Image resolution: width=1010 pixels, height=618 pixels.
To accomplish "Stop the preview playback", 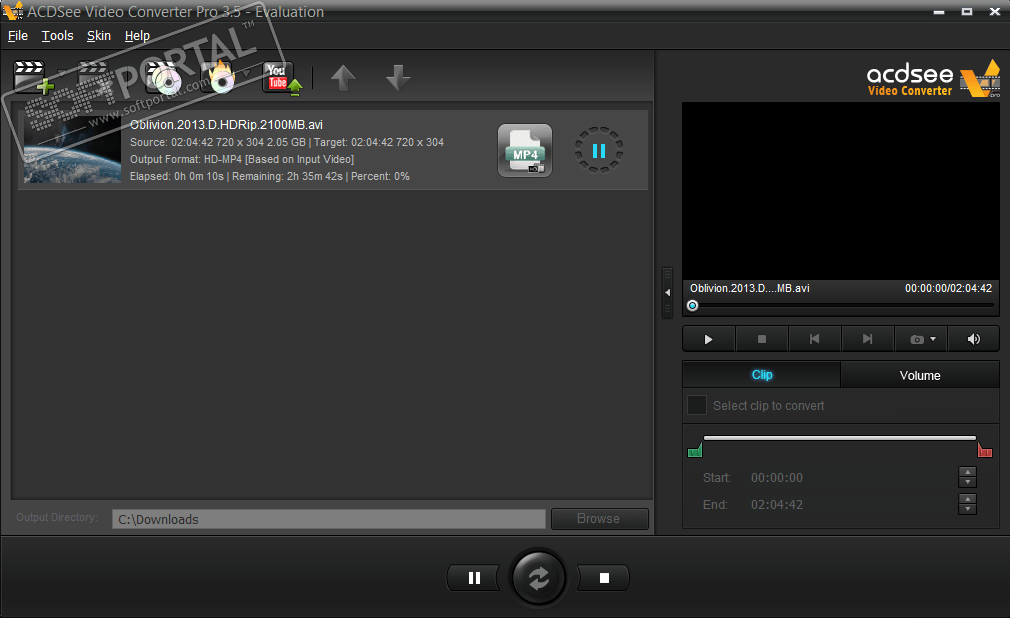I will pos(762,339).
